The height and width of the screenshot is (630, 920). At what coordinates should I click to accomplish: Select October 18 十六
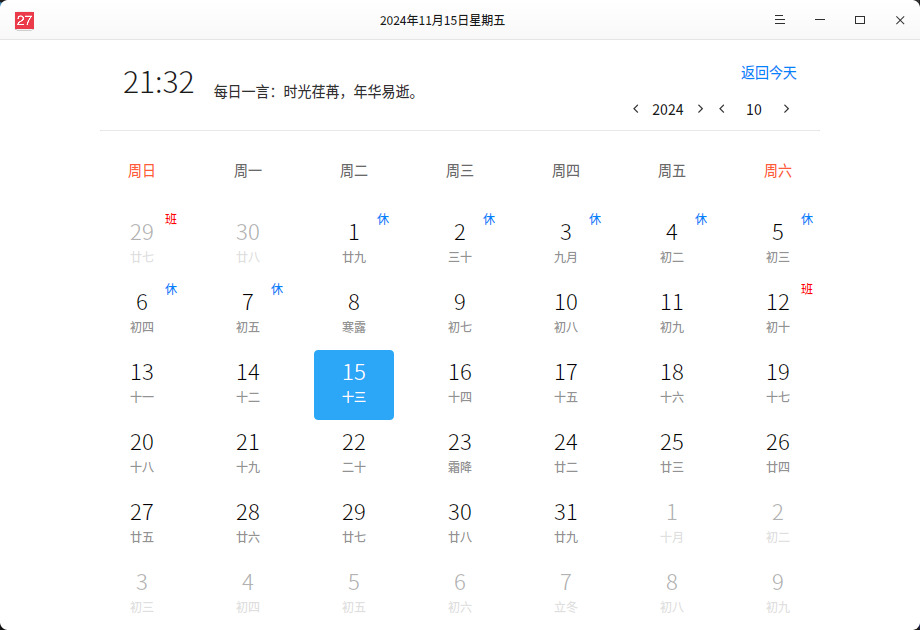tap(672, 385)
